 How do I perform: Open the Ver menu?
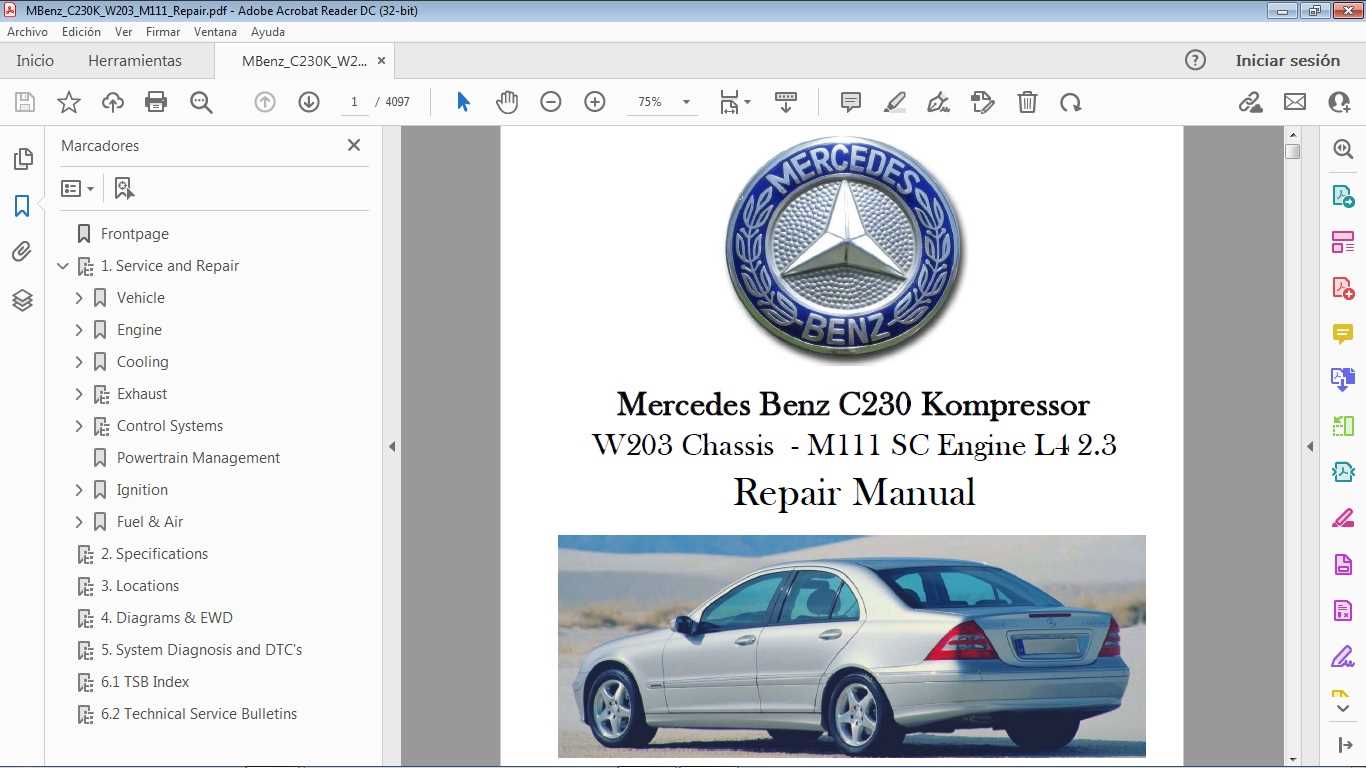(x=123, y=32)
